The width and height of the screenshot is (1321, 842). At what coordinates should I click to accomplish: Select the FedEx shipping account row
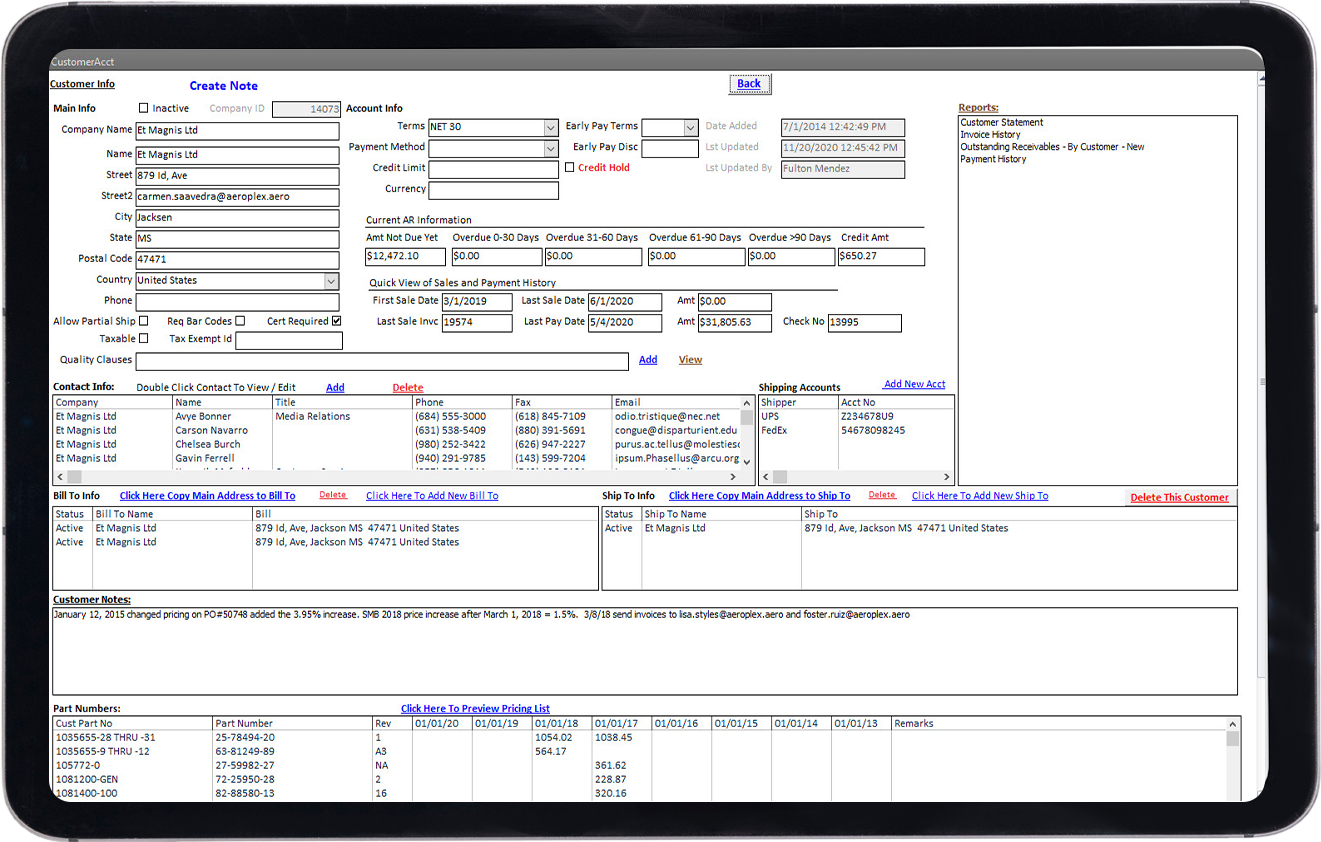click(x=856, y=431)
